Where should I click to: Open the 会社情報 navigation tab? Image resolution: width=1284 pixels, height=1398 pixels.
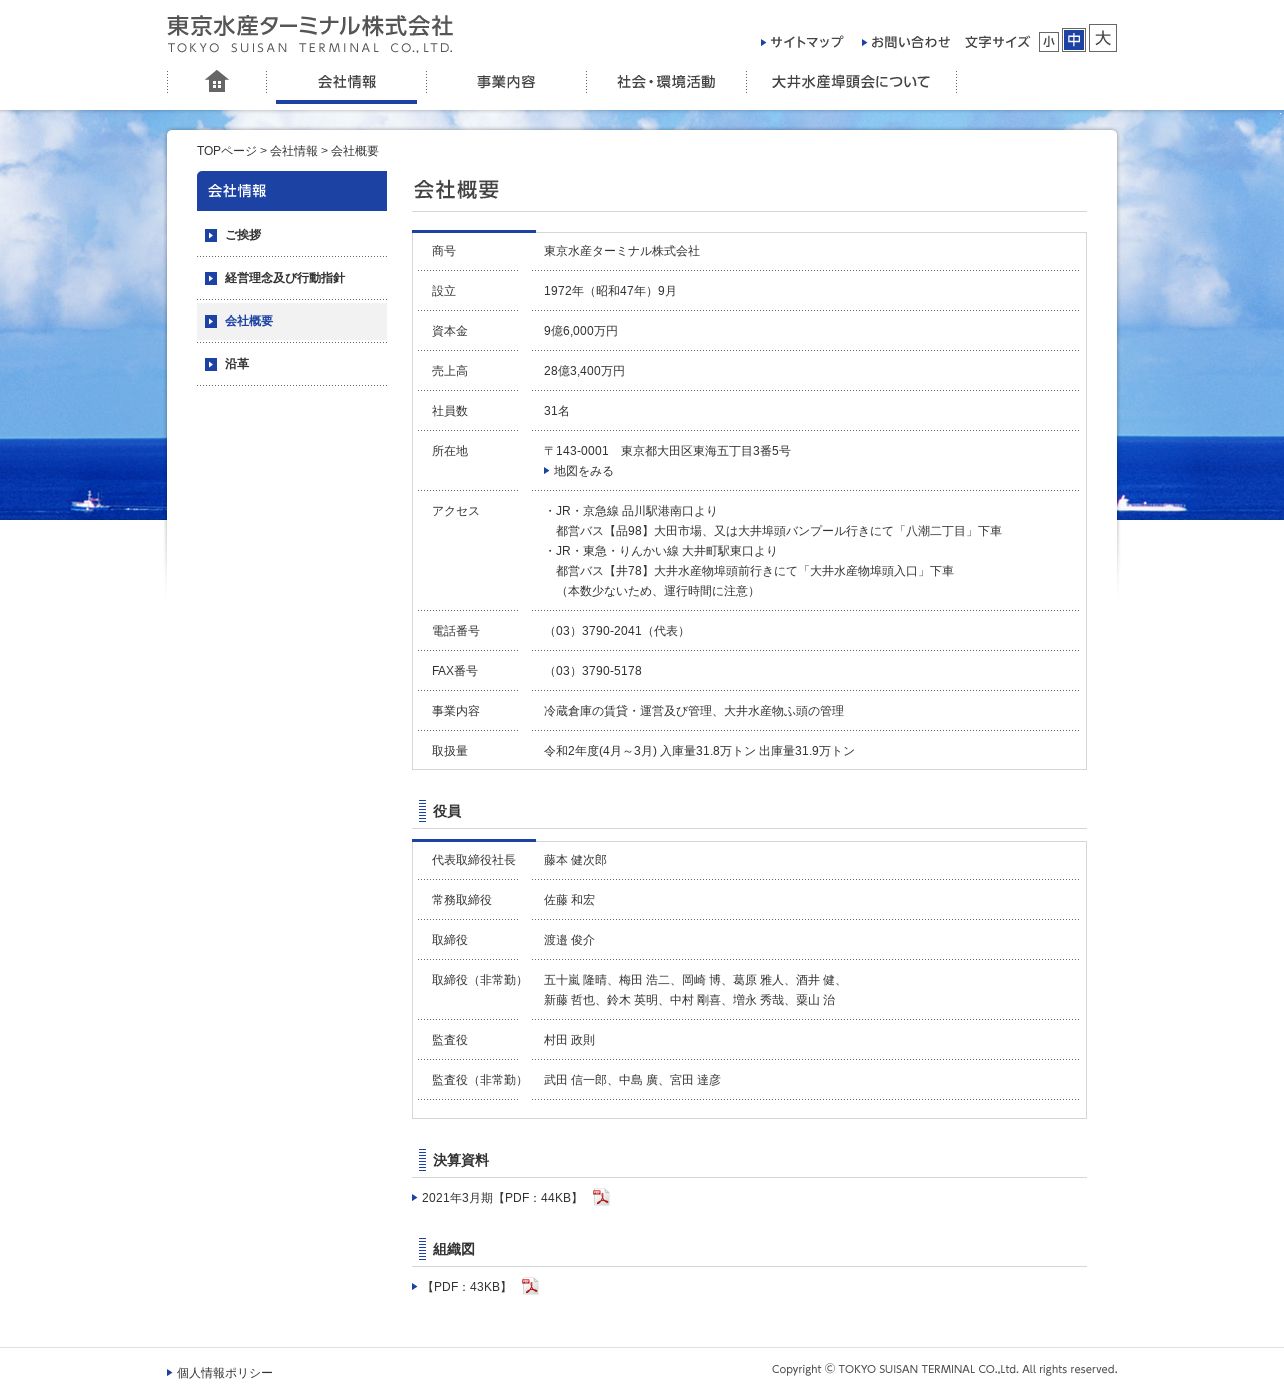[347, 82]
